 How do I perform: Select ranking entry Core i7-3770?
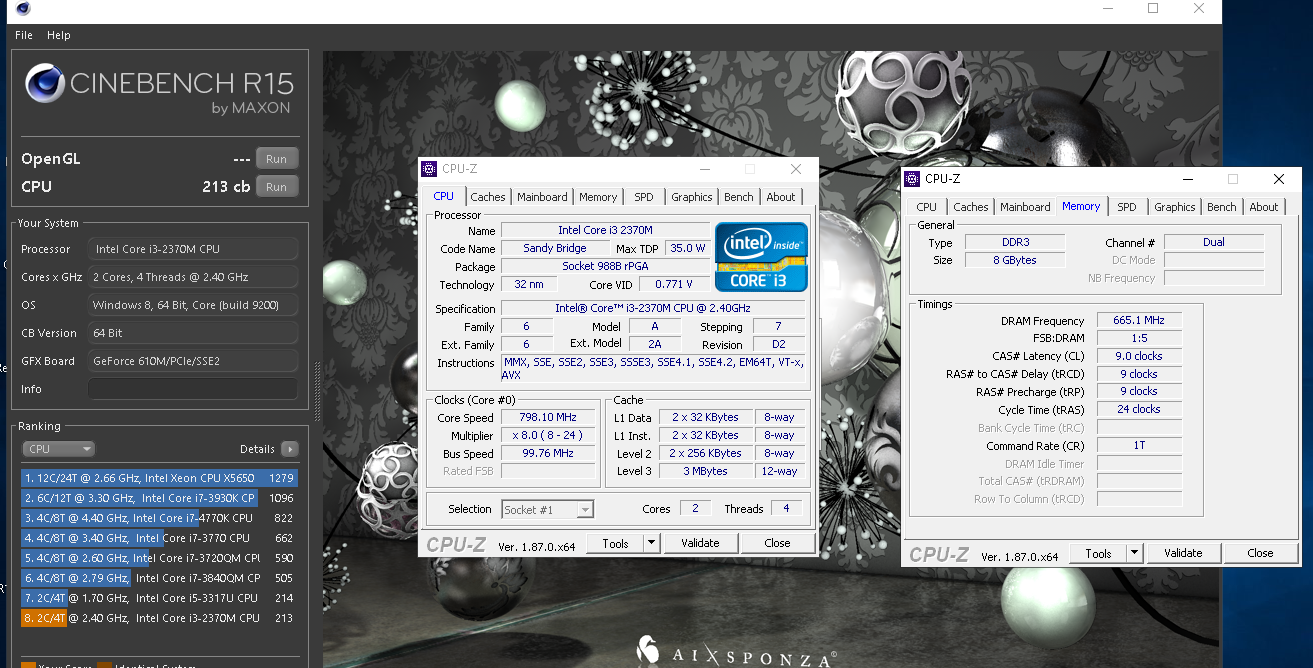tap(159, 538)
